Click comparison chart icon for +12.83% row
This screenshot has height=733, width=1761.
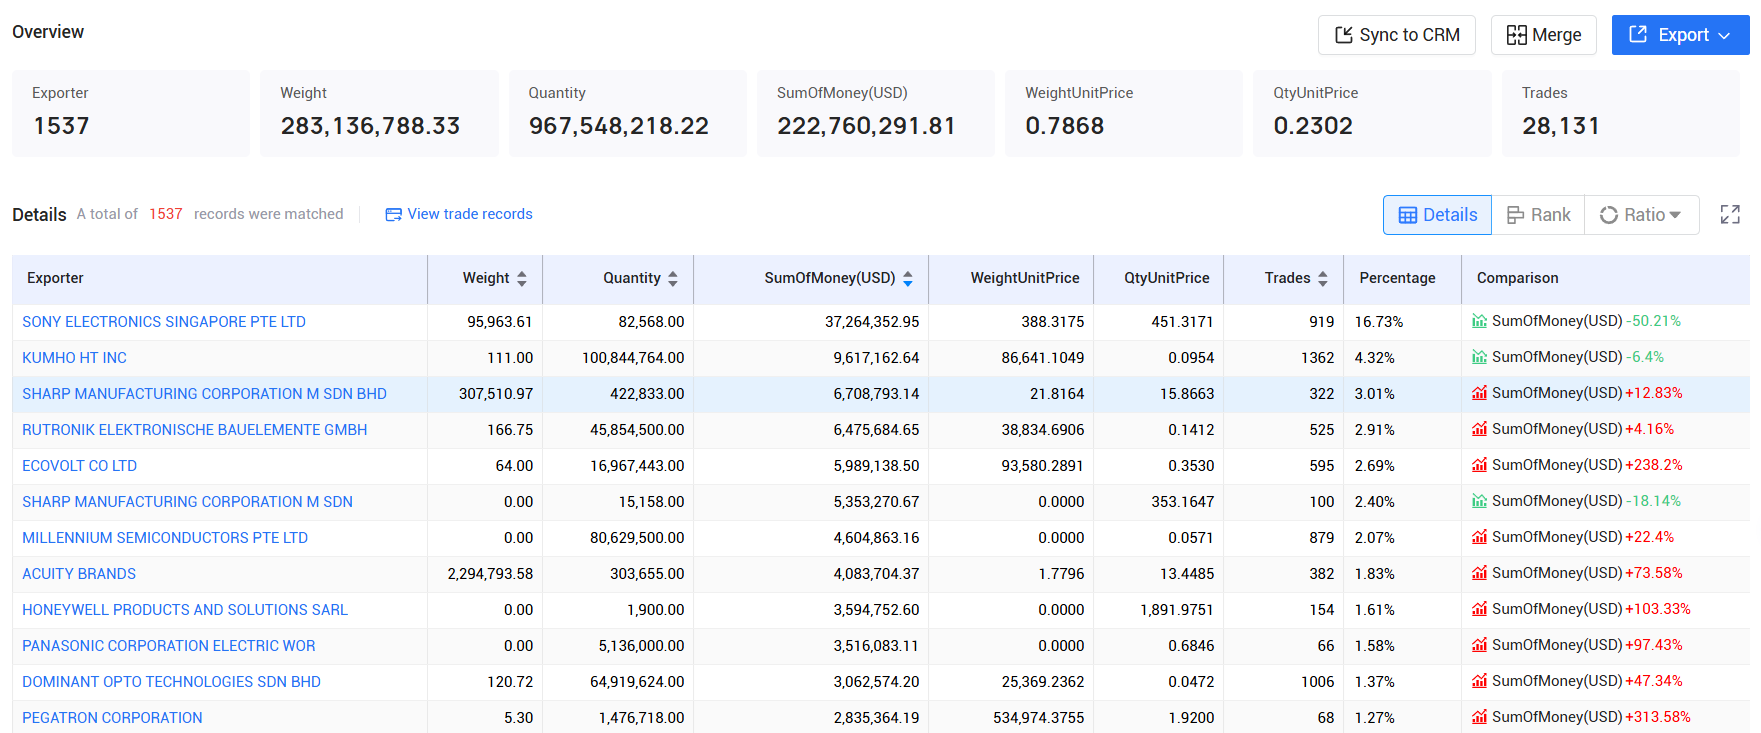(1480, 393)
